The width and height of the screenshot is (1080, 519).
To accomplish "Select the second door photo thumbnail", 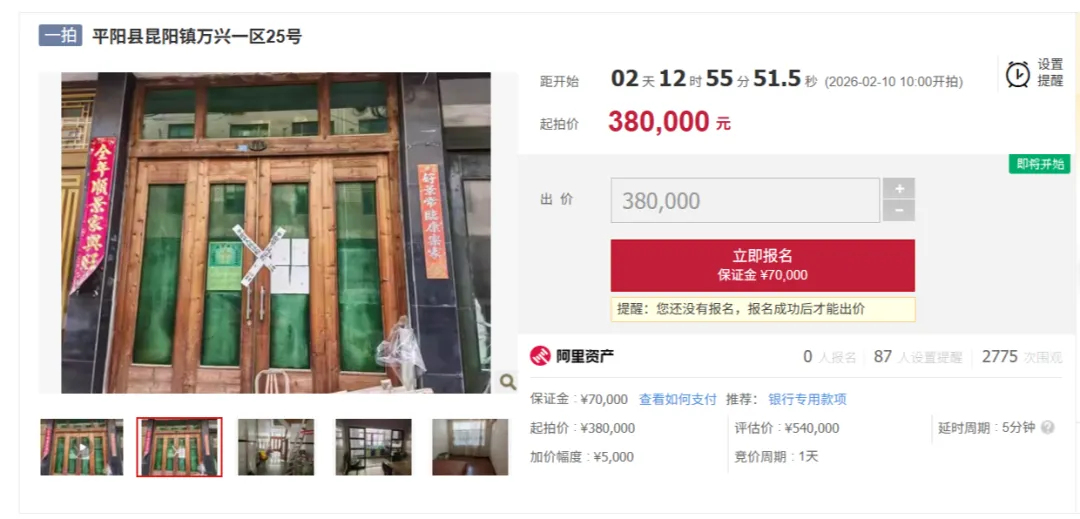I will click(x=179, y=447).
